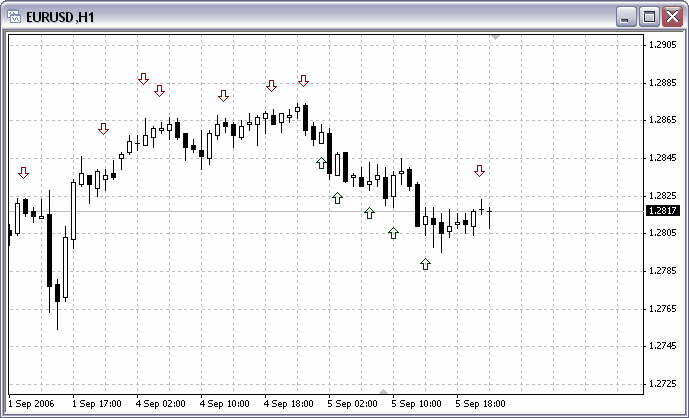Select the down arrow above the 4 Sep 18:00 candles
Screen dimensions: 689x418
271,87
